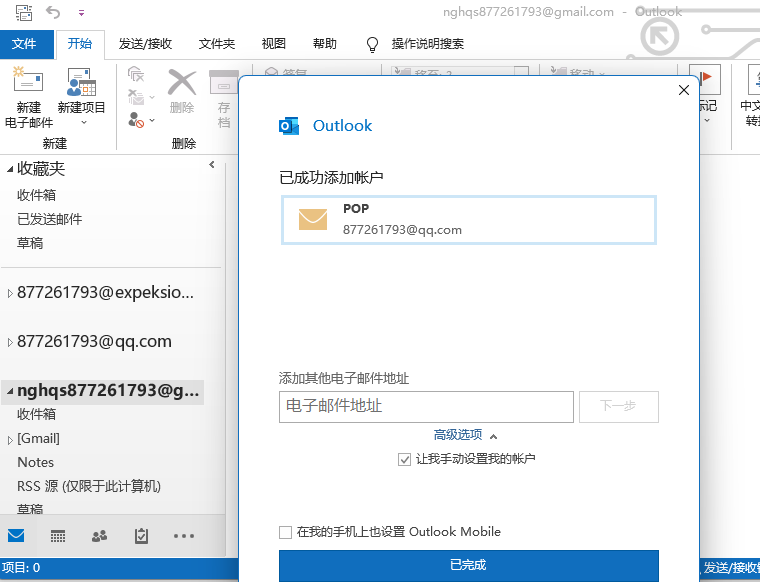Click the Outlook logo in the dialog
This screenshot has width=760, height=582.
click(289, 126)
